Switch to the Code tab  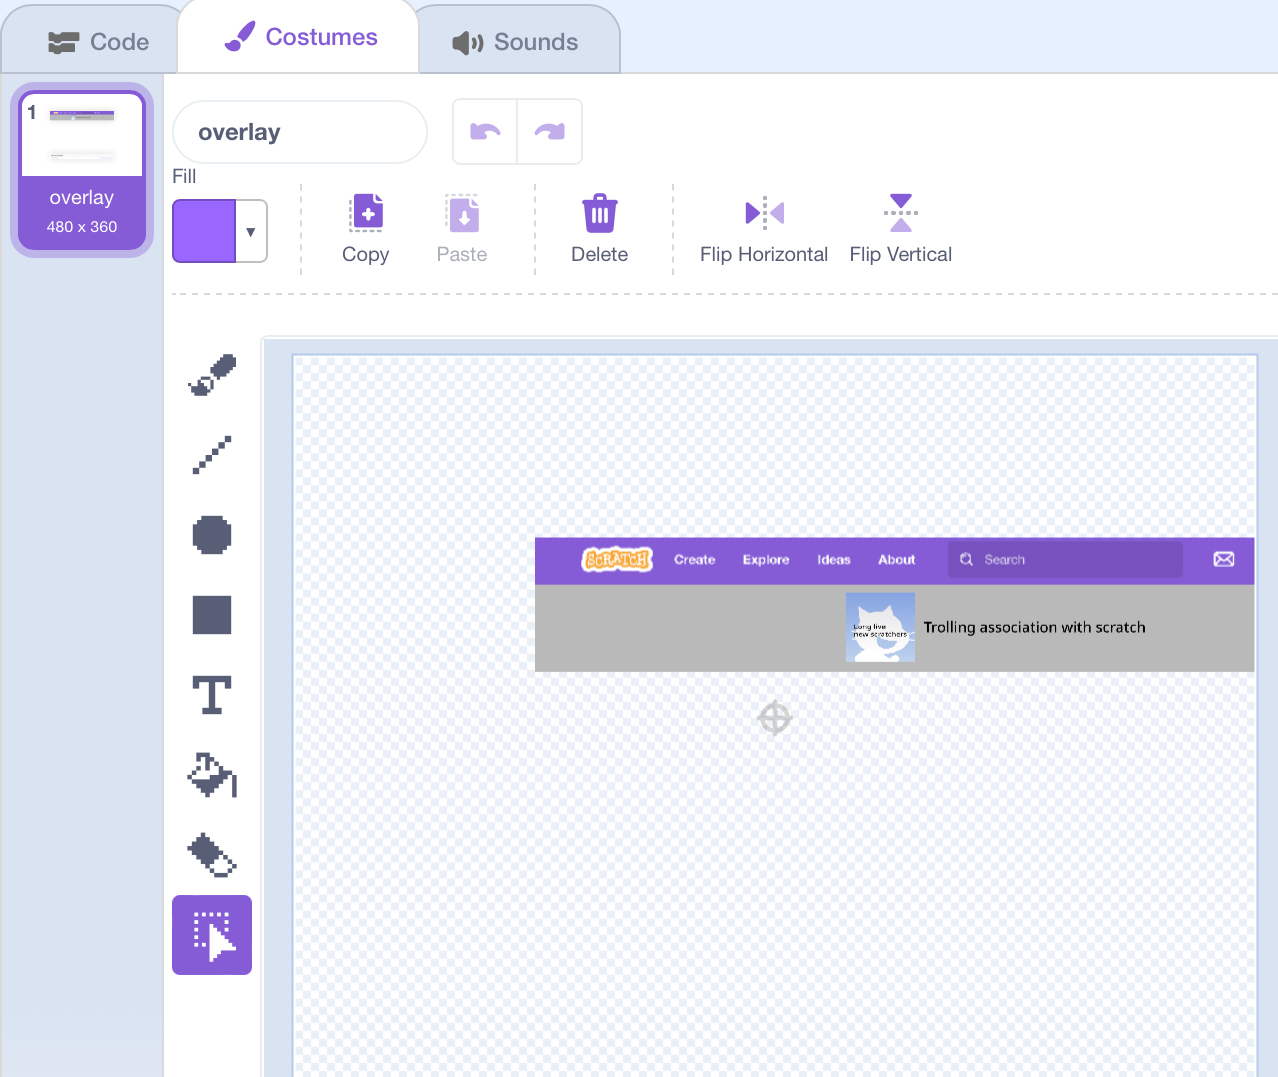98,42
